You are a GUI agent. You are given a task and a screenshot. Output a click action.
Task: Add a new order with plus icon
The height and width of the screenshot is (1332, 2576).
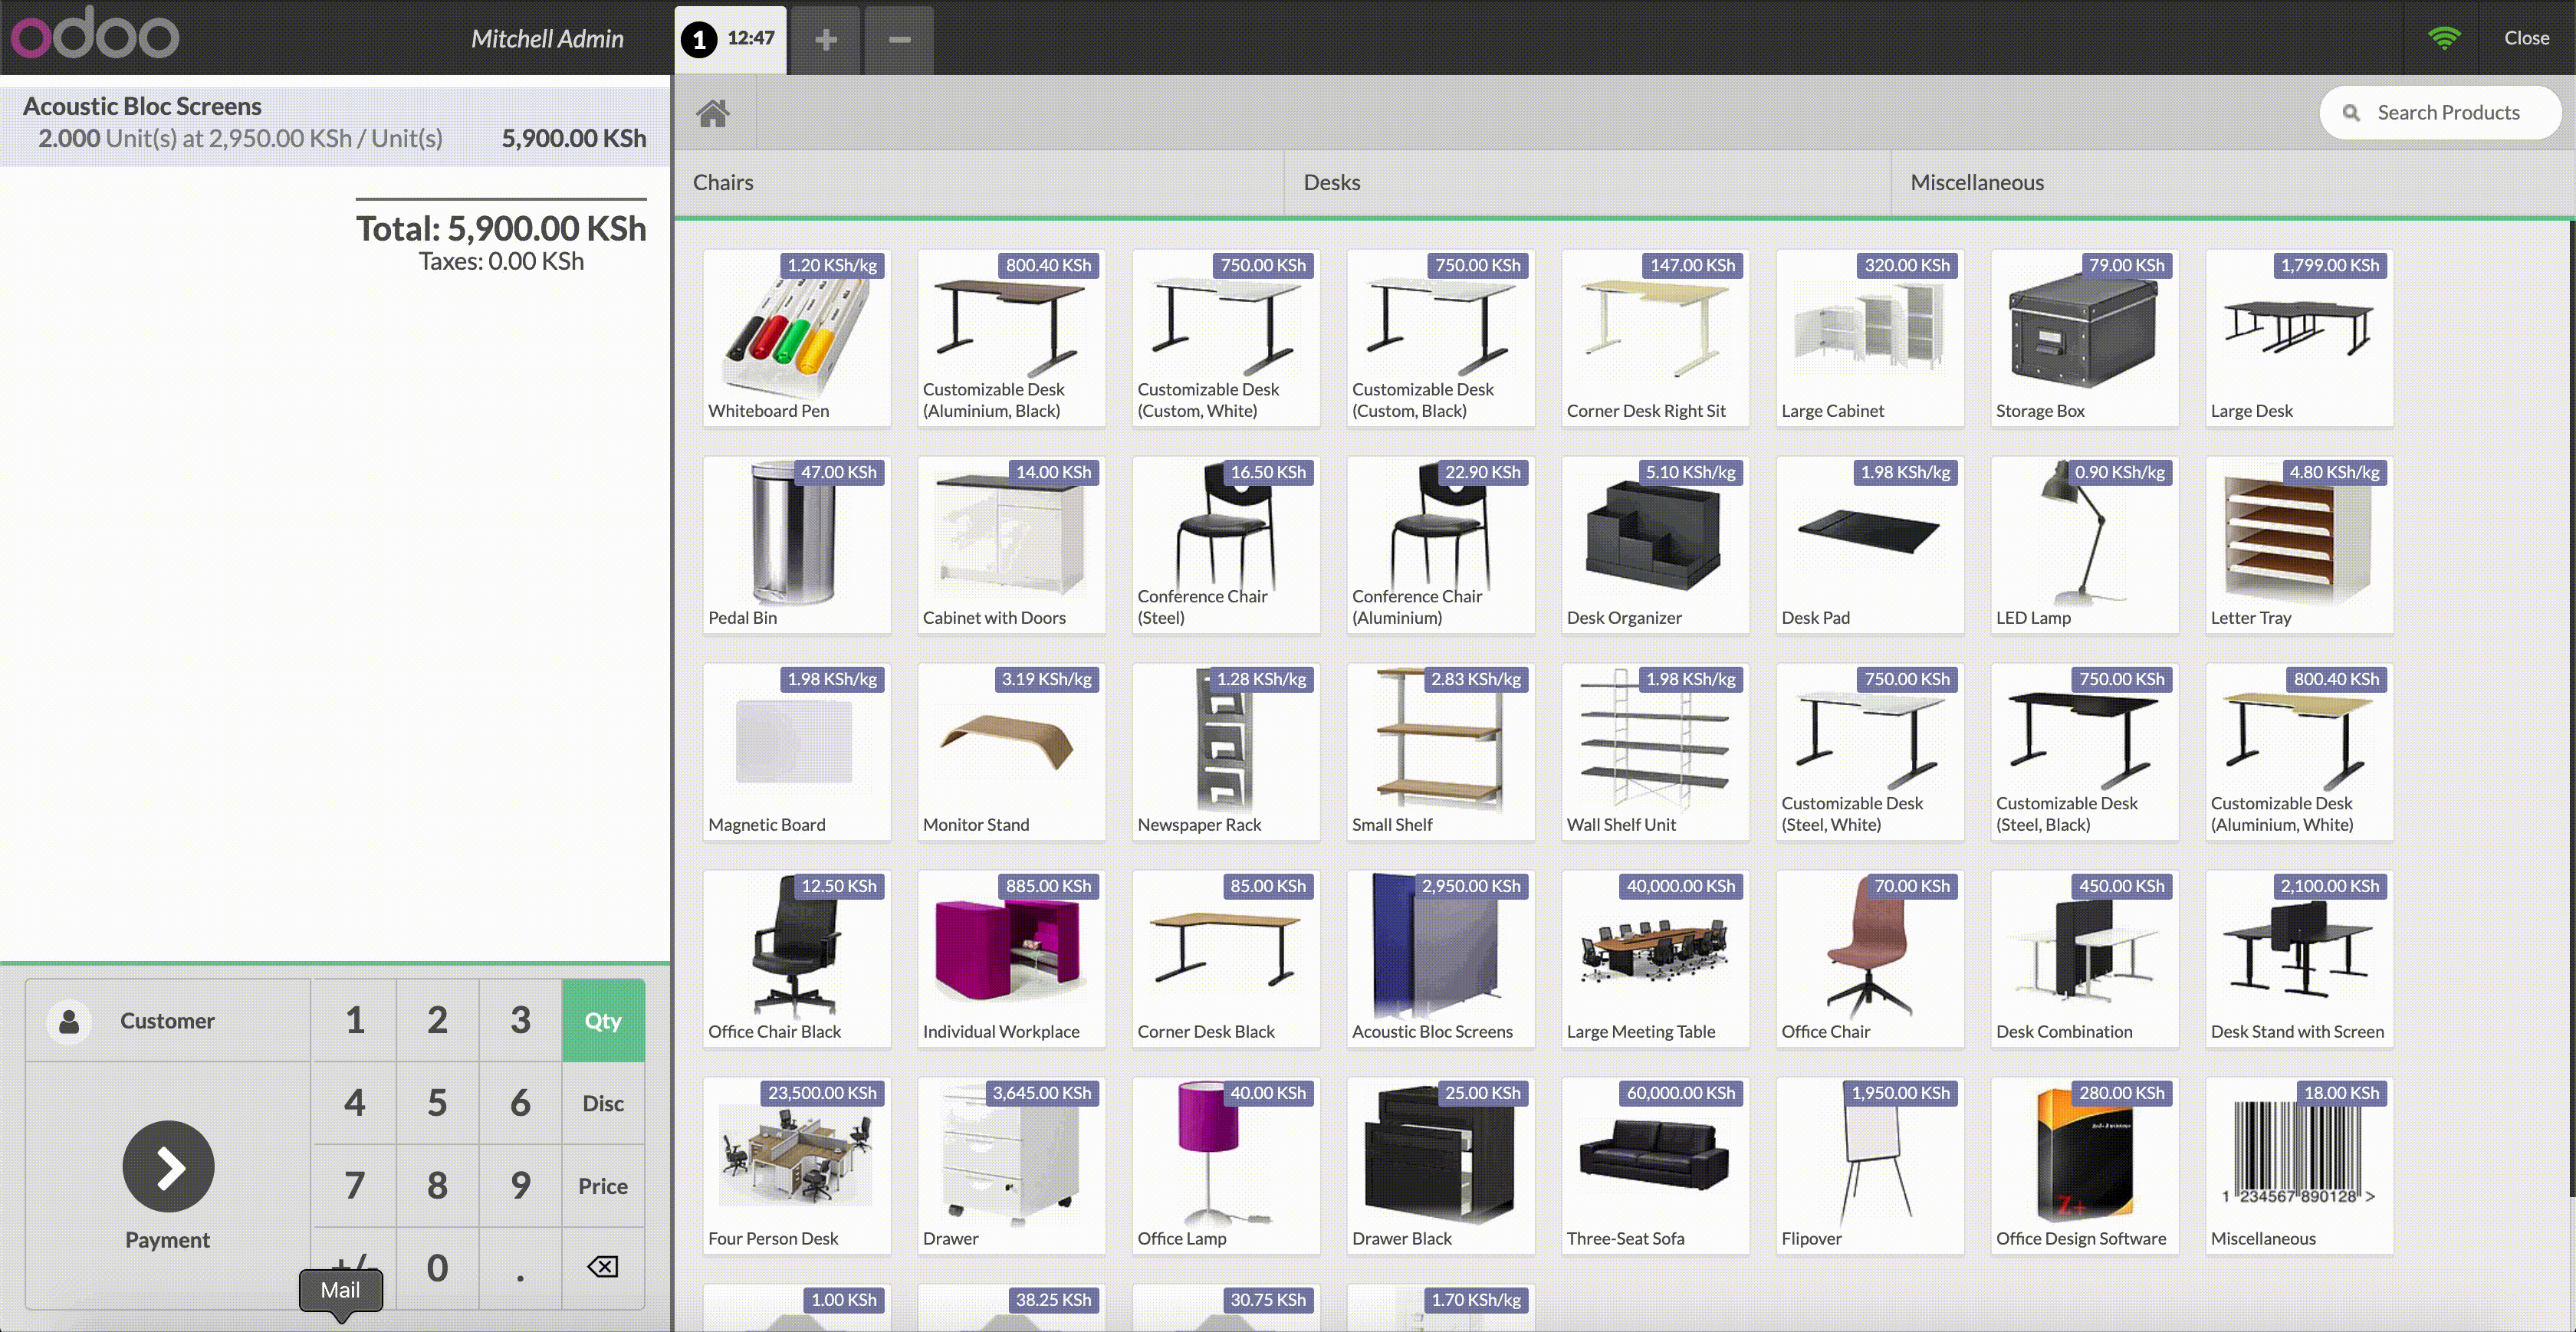tap(825, 39)
